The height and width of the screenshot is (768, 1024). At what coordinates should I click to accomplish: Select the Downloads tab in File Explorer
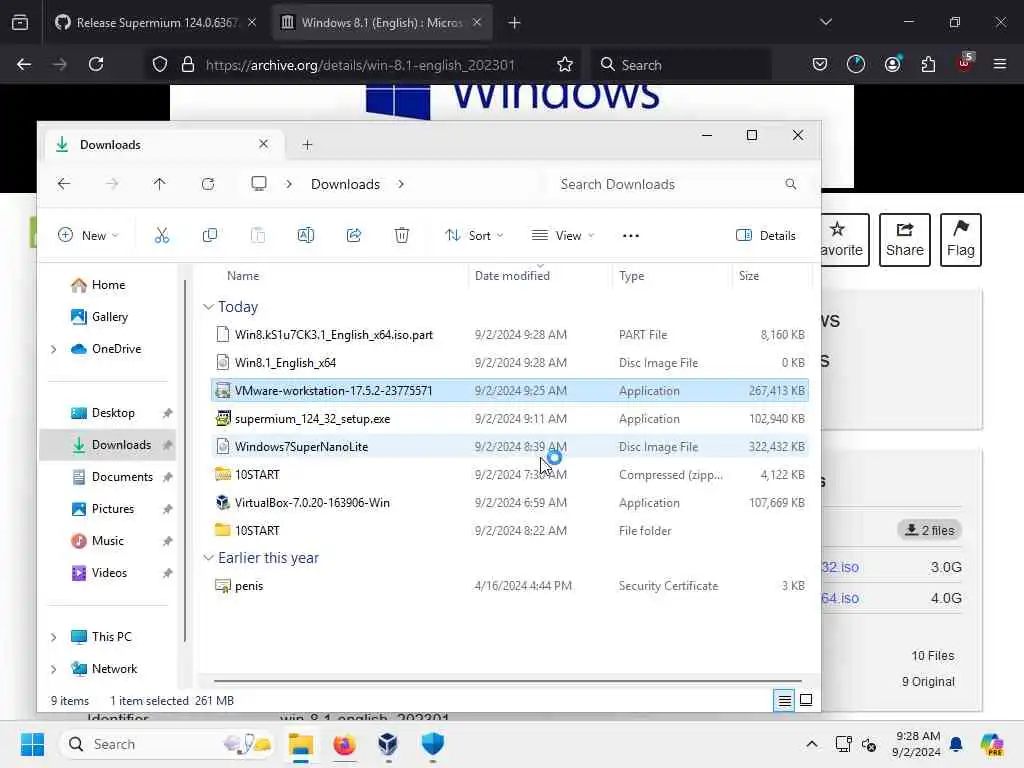pos(163,144)
